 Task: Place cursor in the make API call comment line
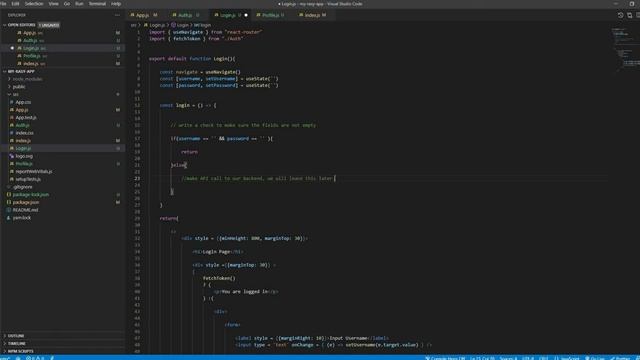257,178
